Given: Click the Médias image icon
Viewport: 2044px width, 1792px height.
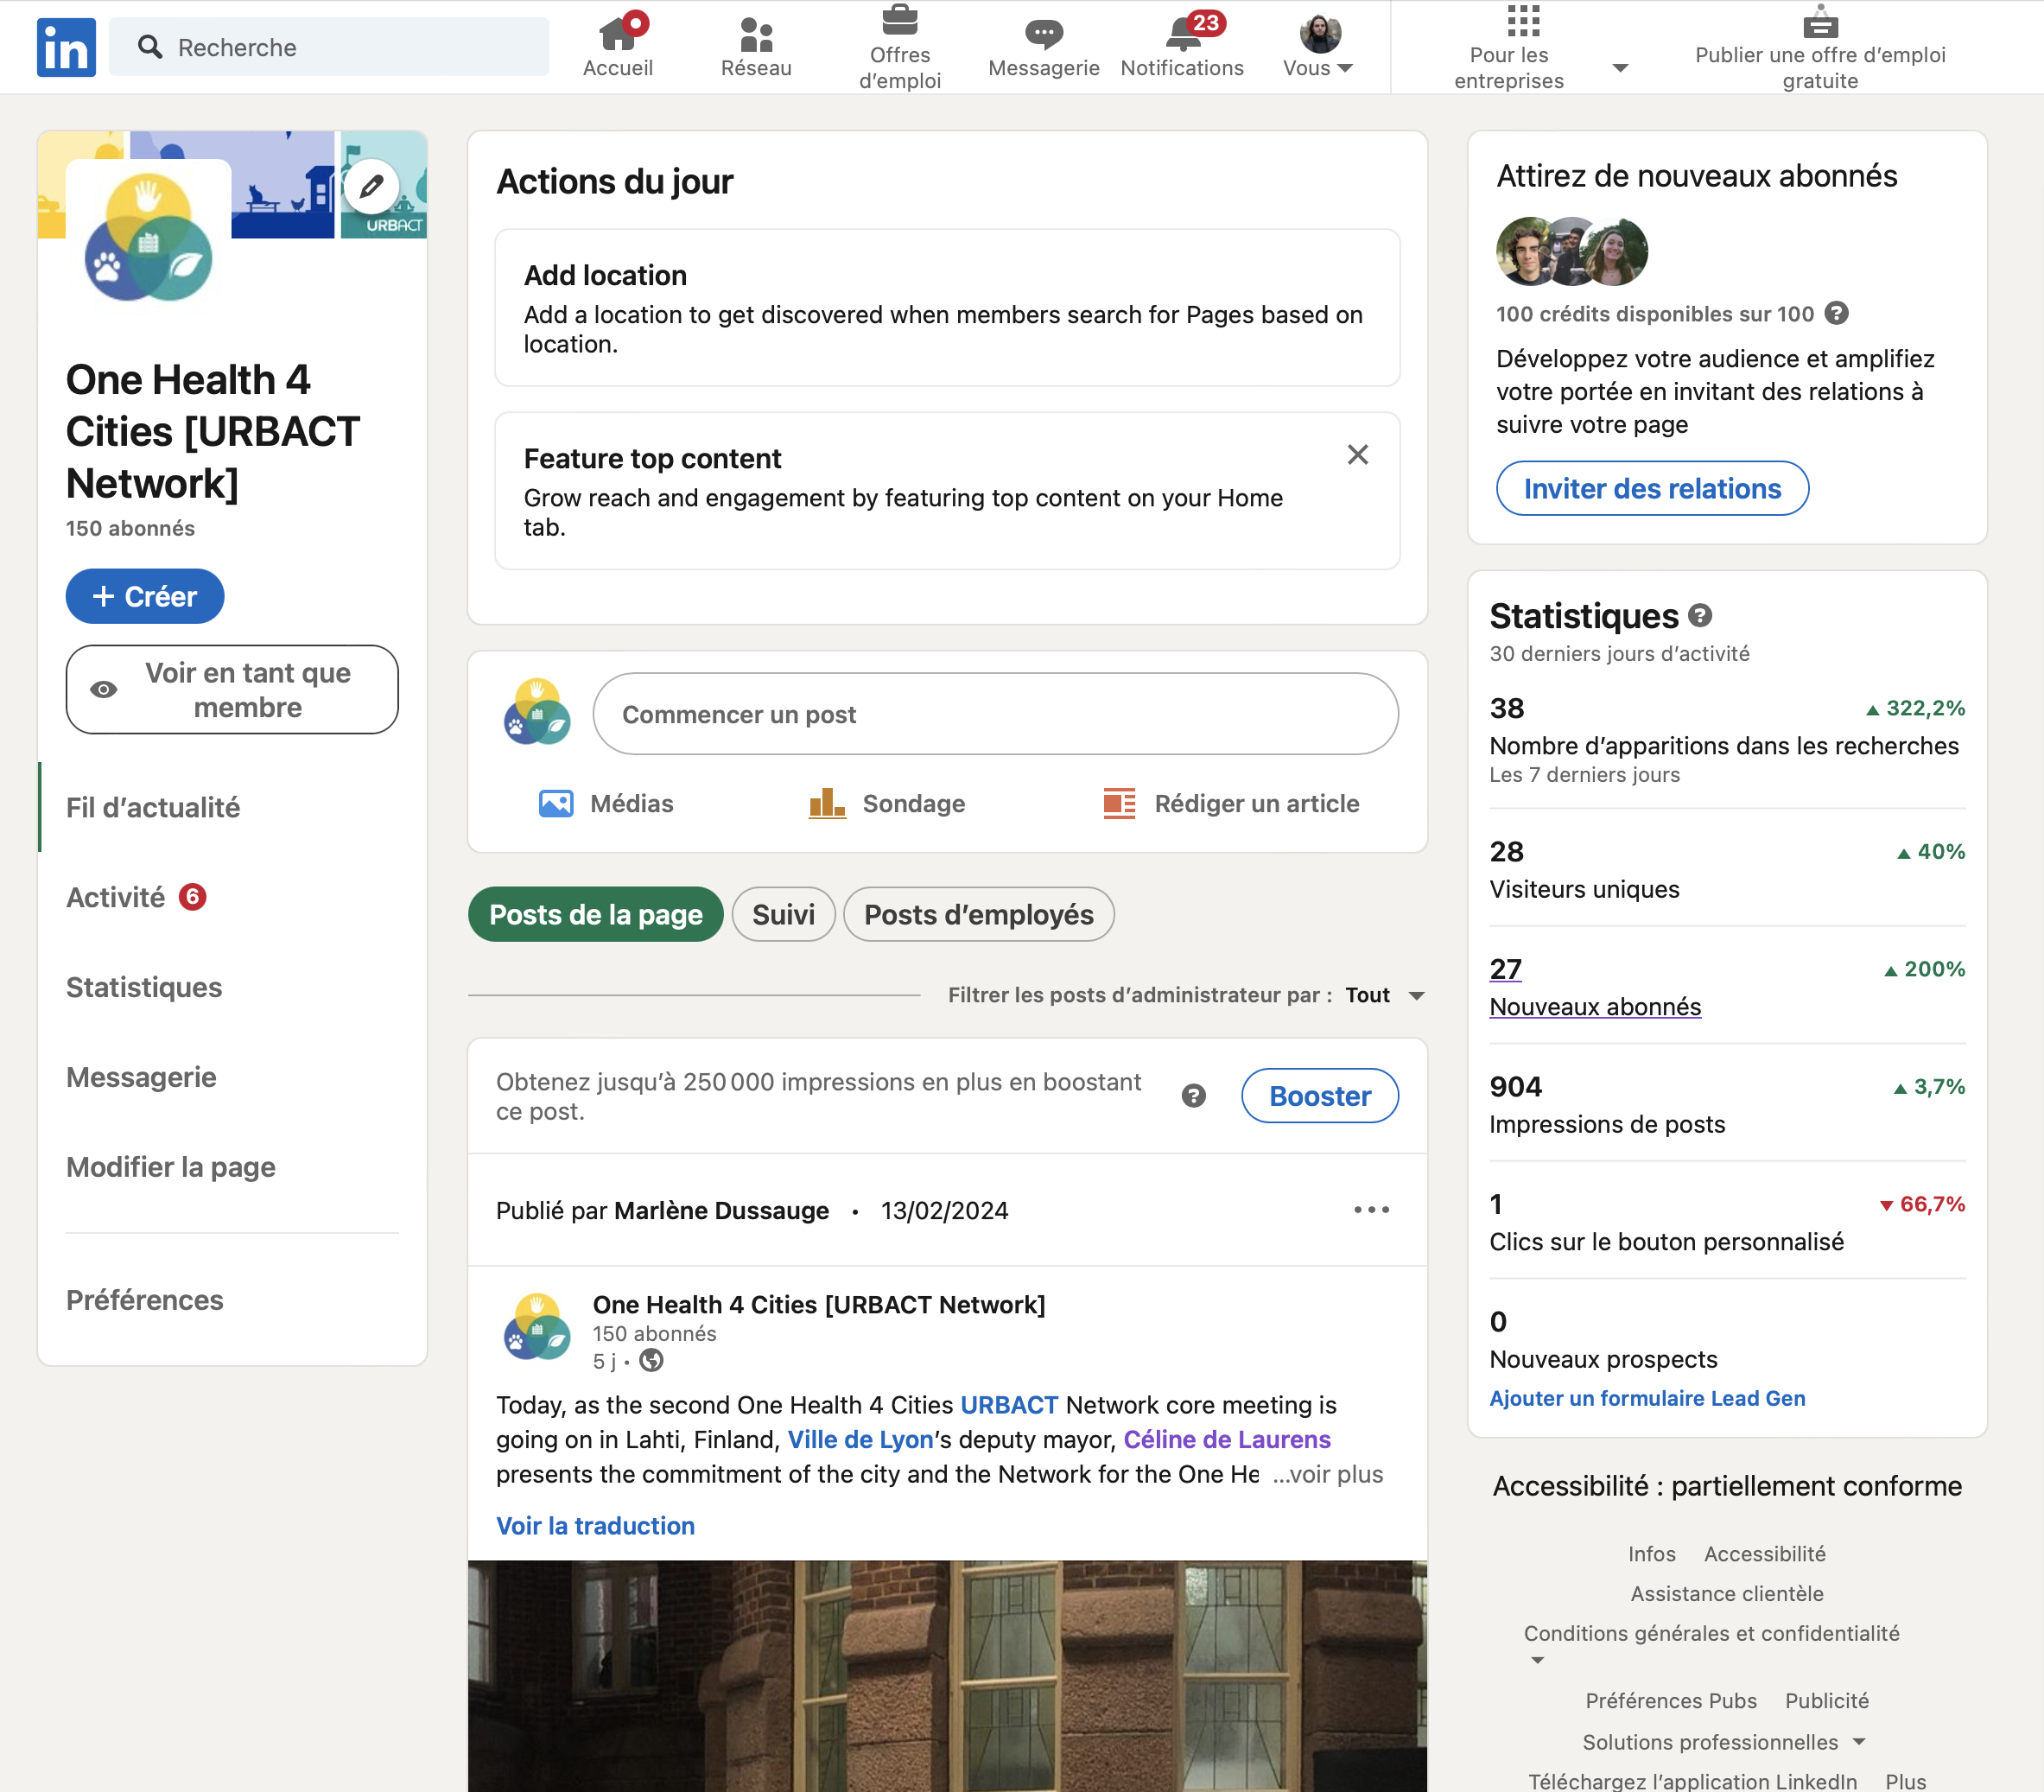Looking at the screenshot, I should pos(556,803).
